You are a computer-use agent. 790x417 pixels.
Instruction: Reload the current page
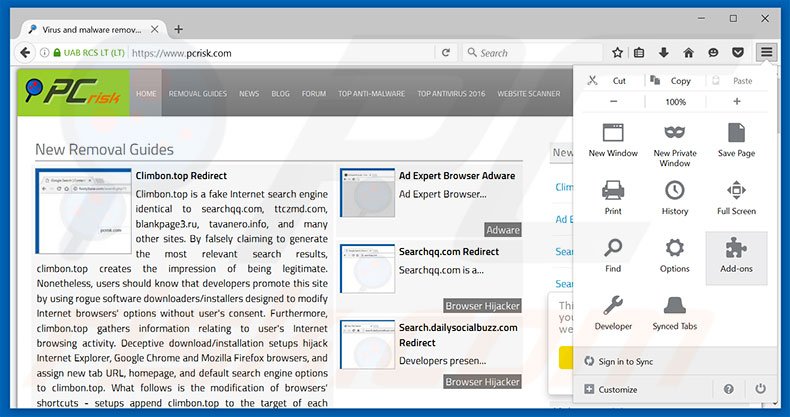click(x=445, y=52)
